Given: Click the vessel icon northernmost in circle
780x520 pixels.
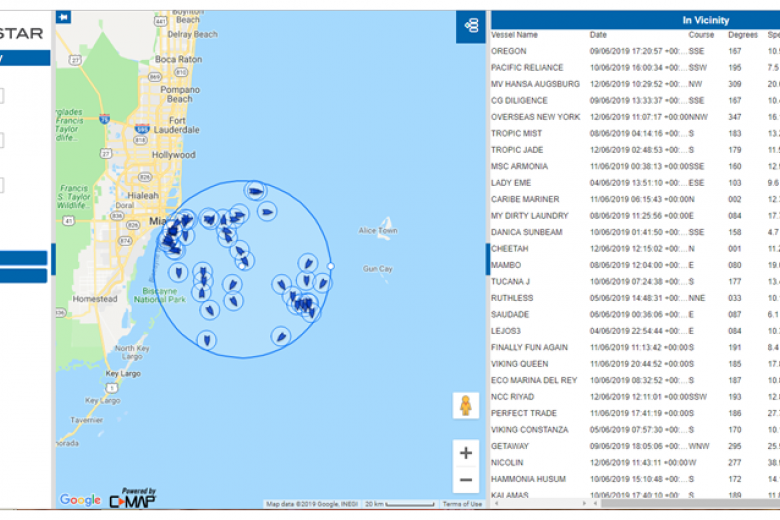Looking at the screenshot, I should [256, 191].
